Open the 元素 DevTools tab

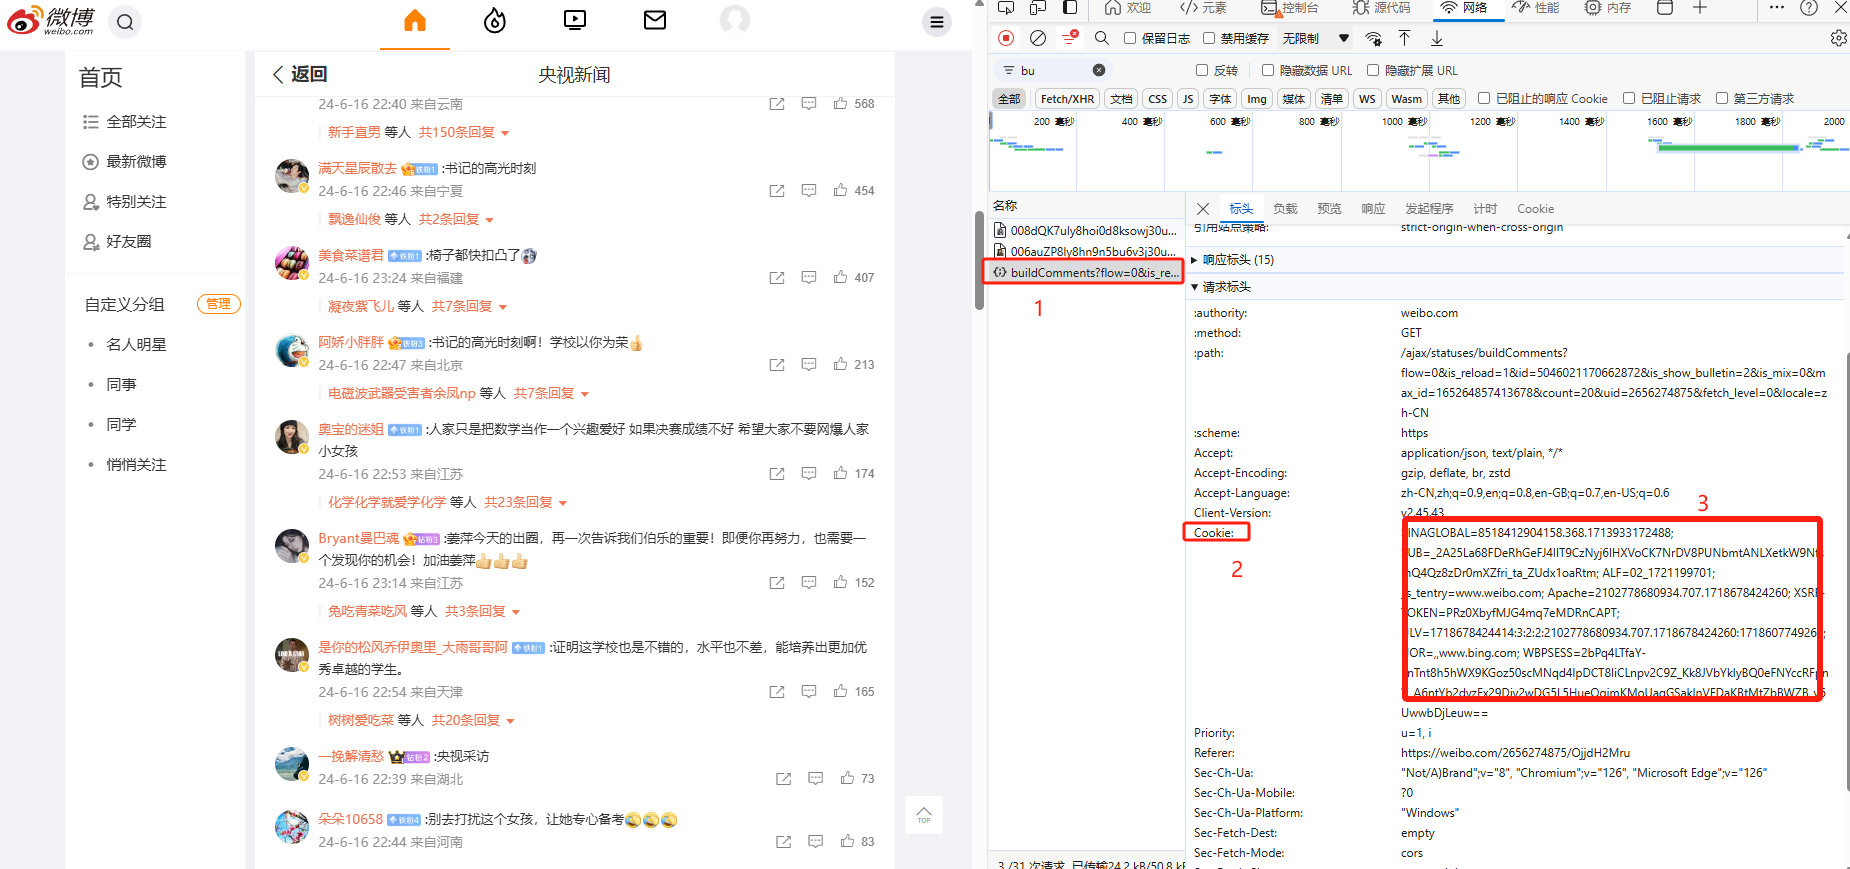1203,8
